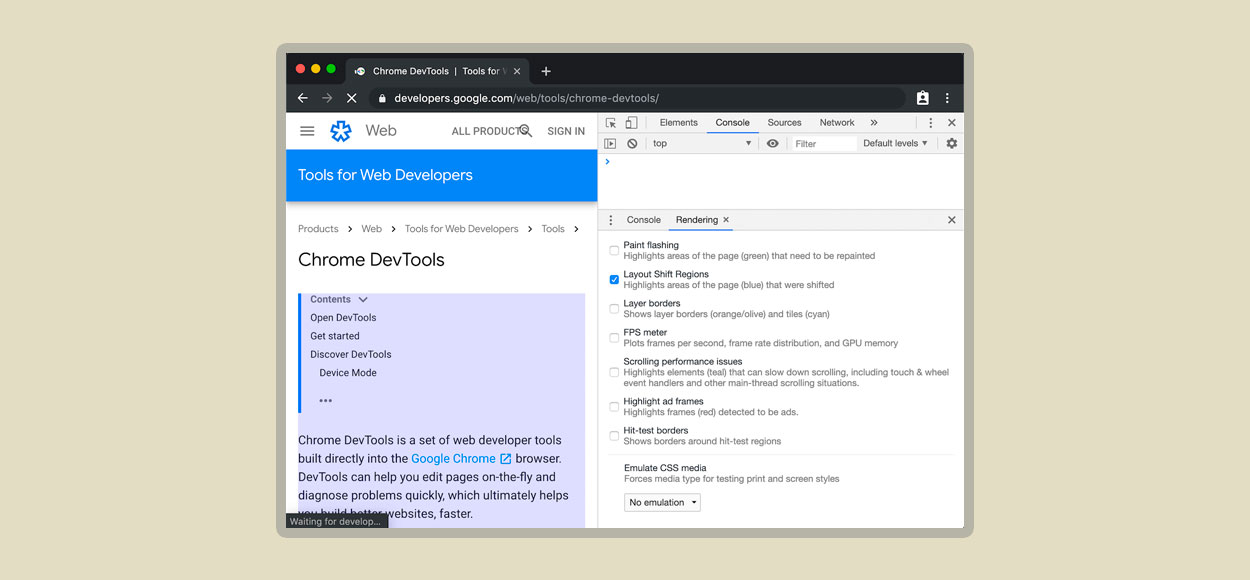Jump to 'Discover DevTools' in contents
The image size is (1250, 580).
tap(351, 354)
